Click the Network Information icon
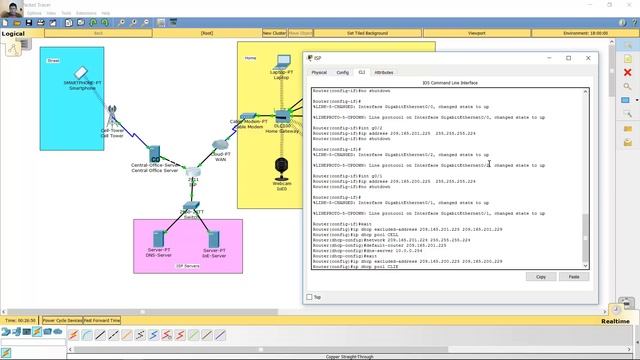Image resolution: width=640 pixels, height=360 pixels. click(622, 23)
